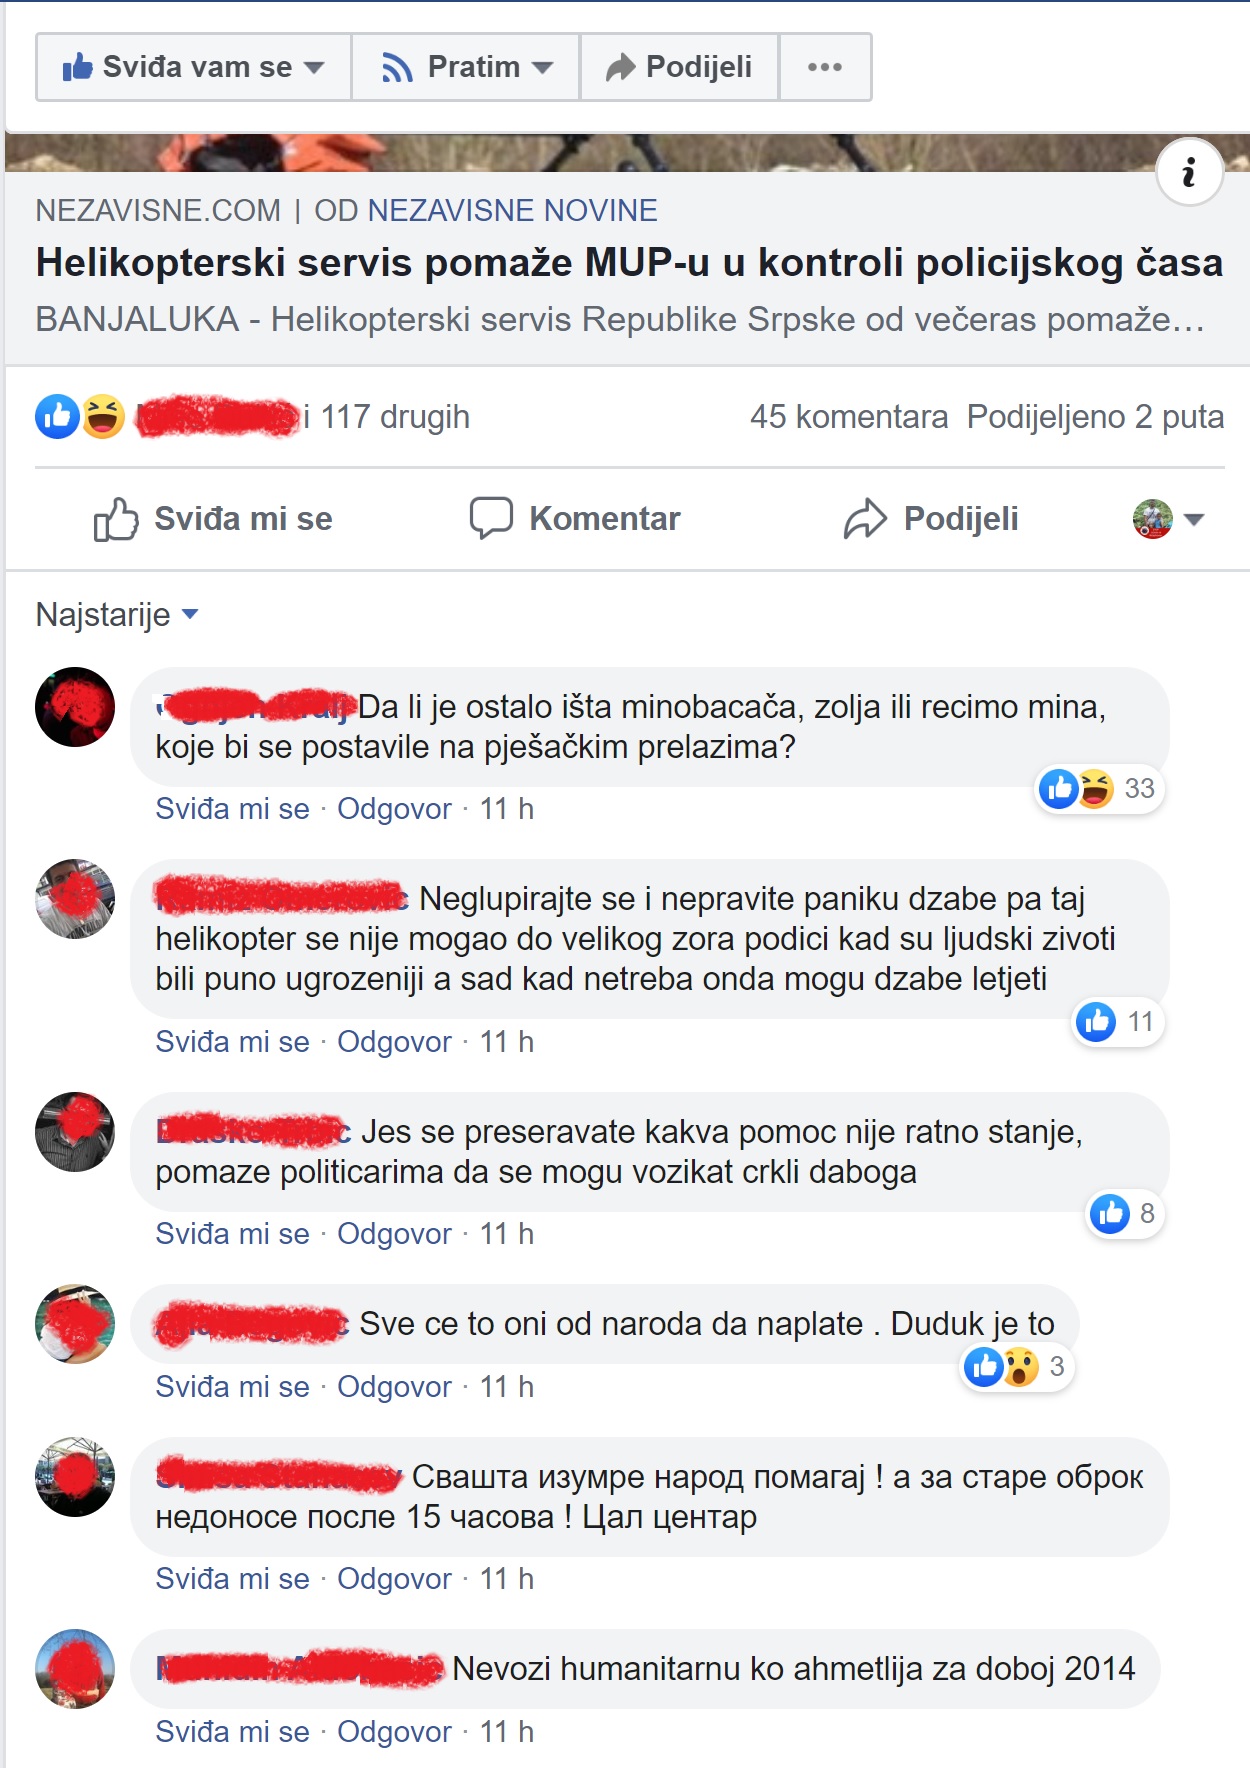Click 'Odgovor' under the Neglupirajte se comment
Image resolution: width=1250 pixels, height=1768 pixels.
(394, 1042)
